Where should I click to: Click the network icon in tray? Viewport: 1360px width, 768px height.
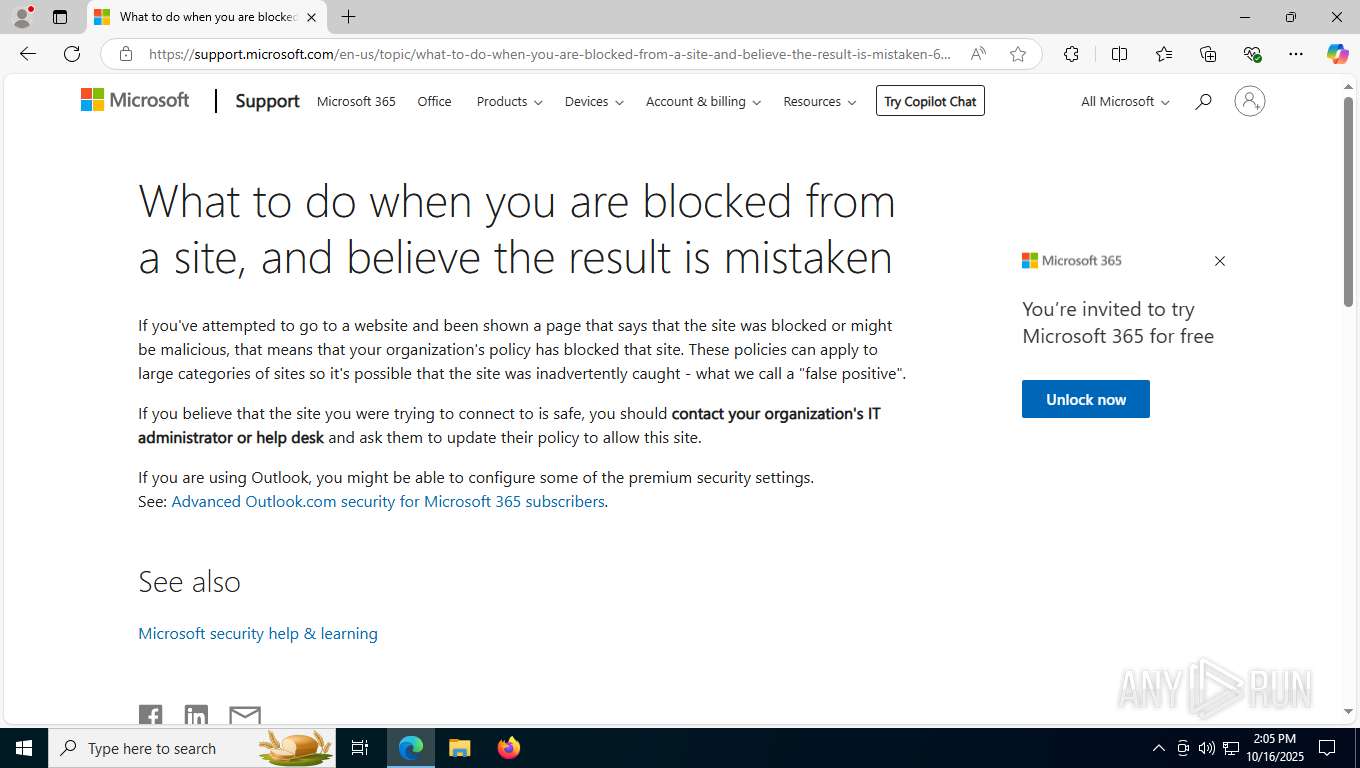(x=1231, y=748)
